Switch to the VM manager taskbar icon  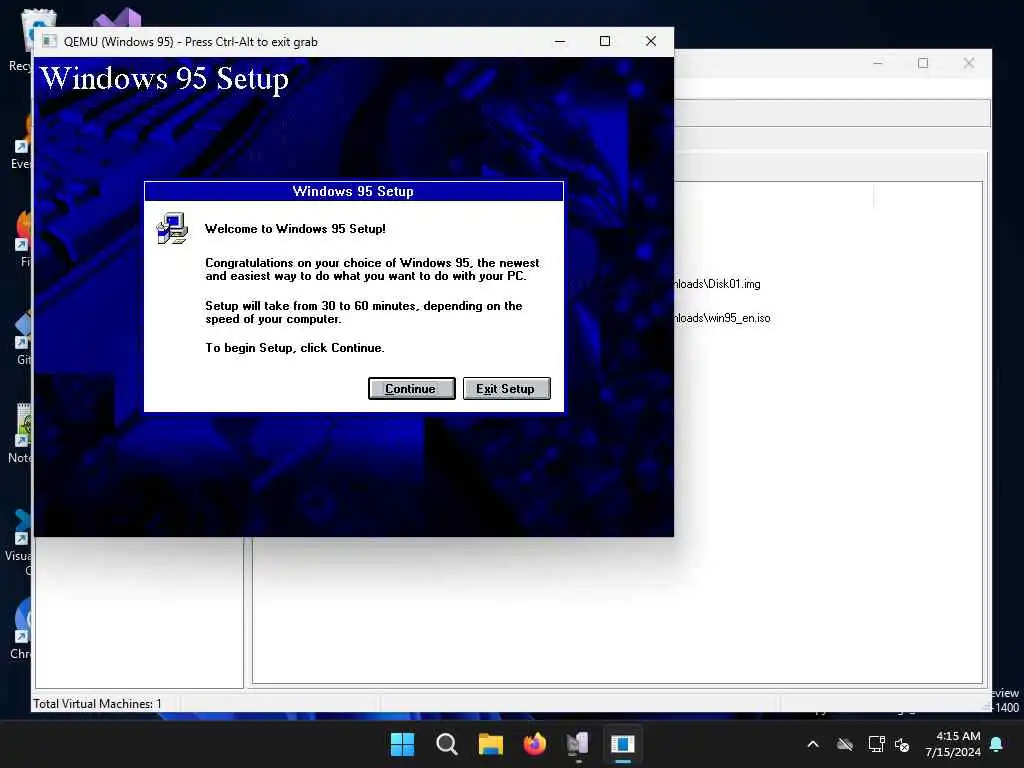579,744
